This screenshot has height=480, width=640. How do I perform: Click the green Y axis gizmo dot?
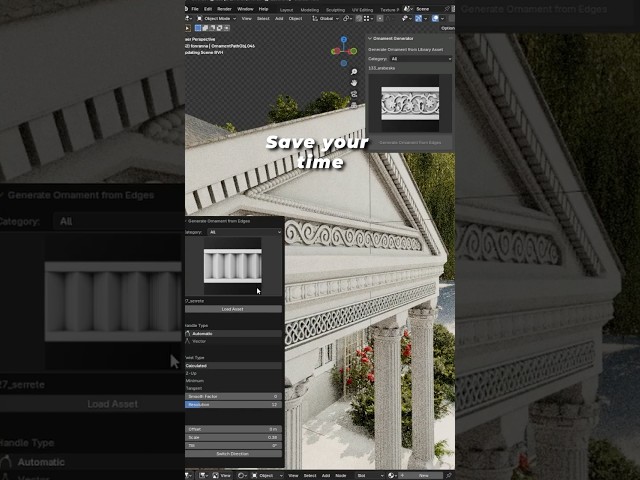click(x=353, y=51)
